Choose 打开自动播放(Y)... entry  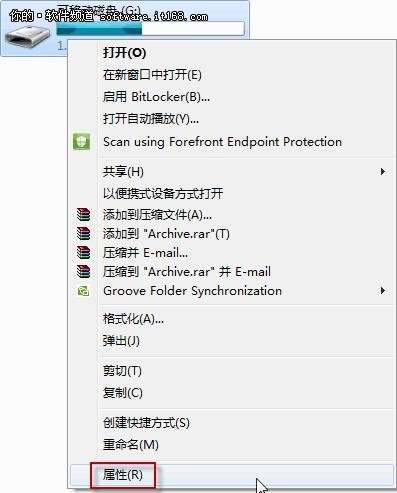(x=151, y=119)
